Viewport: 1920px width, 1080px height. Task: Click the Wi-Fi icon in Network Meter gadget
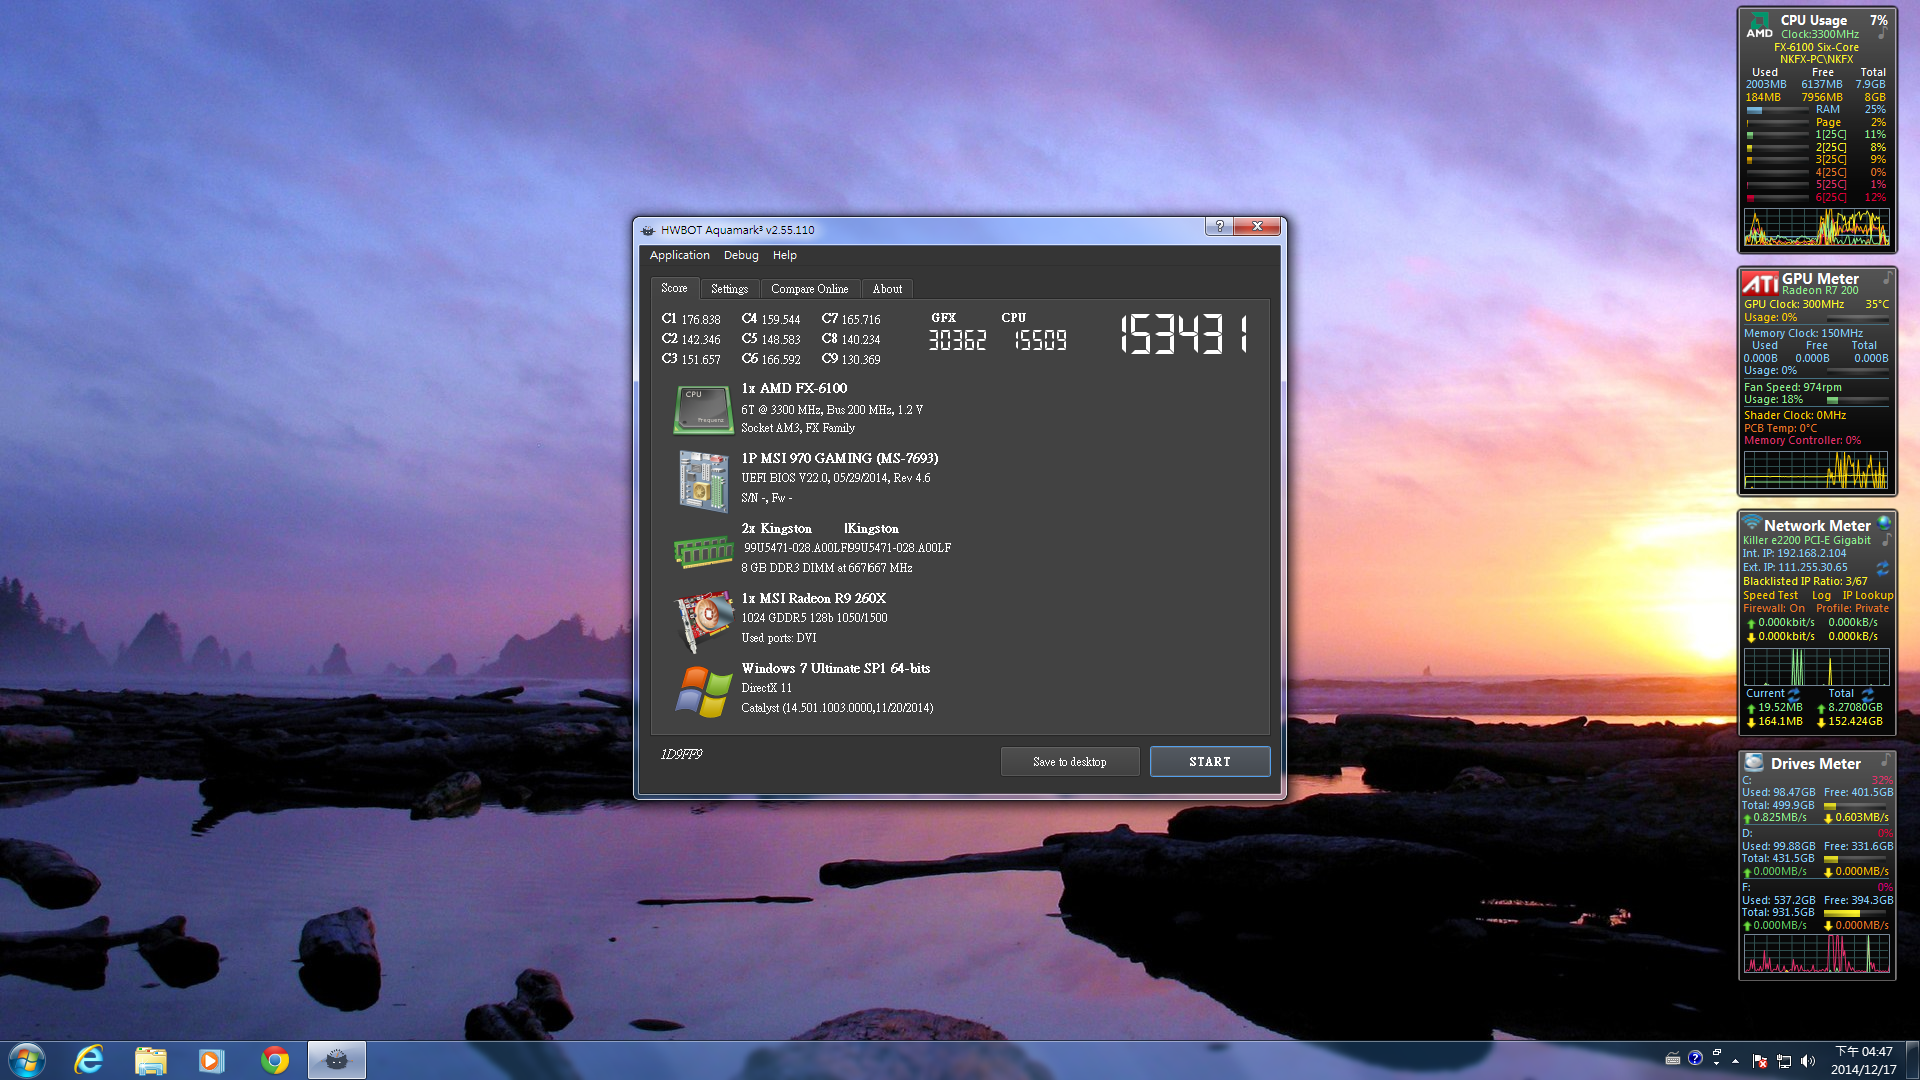click(1752, 523)
